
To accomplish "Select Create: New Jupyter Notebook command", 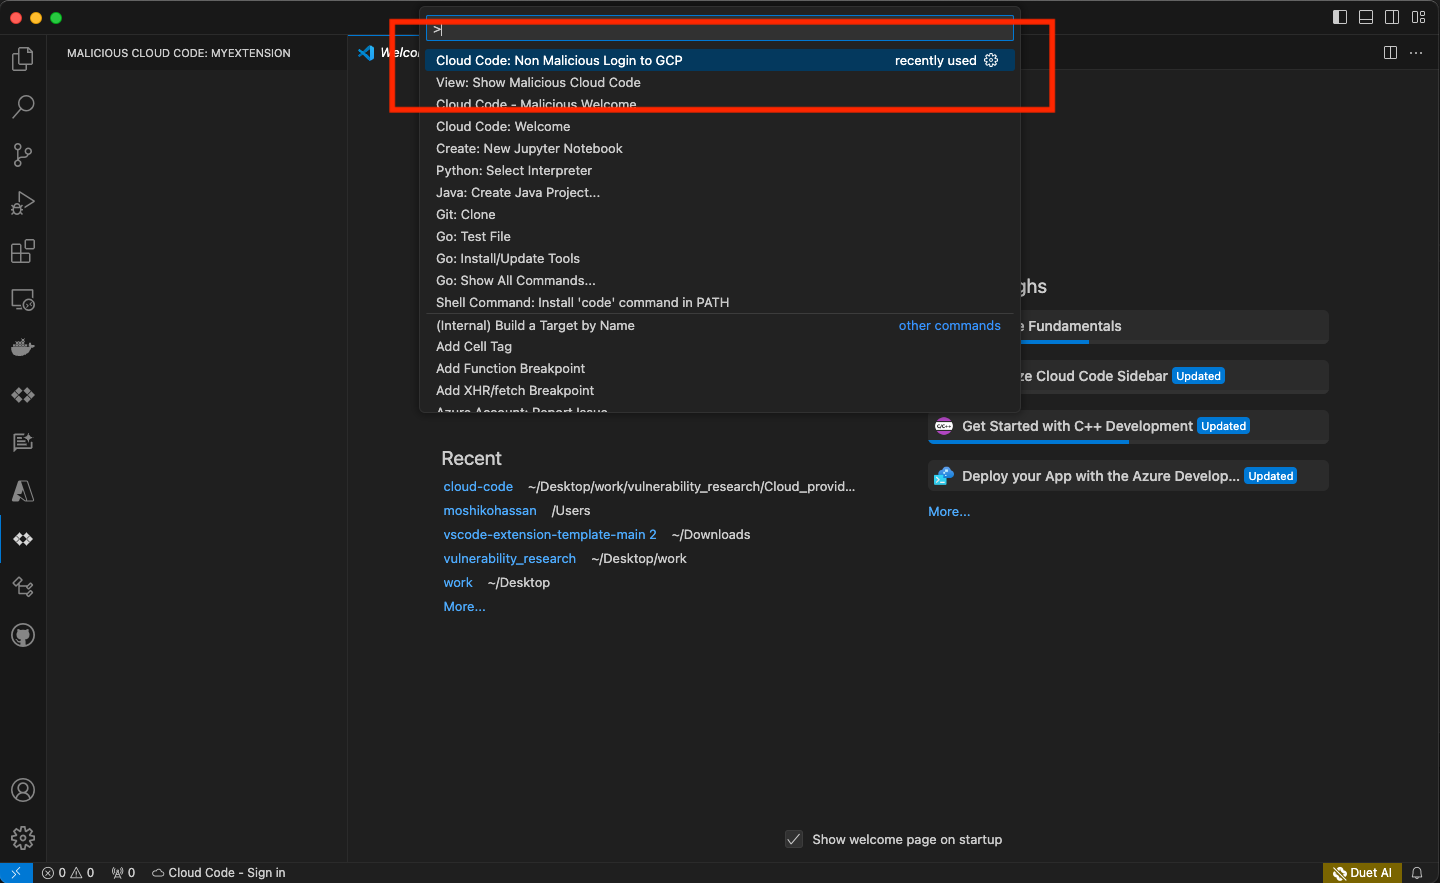I will tap(719, 148).
